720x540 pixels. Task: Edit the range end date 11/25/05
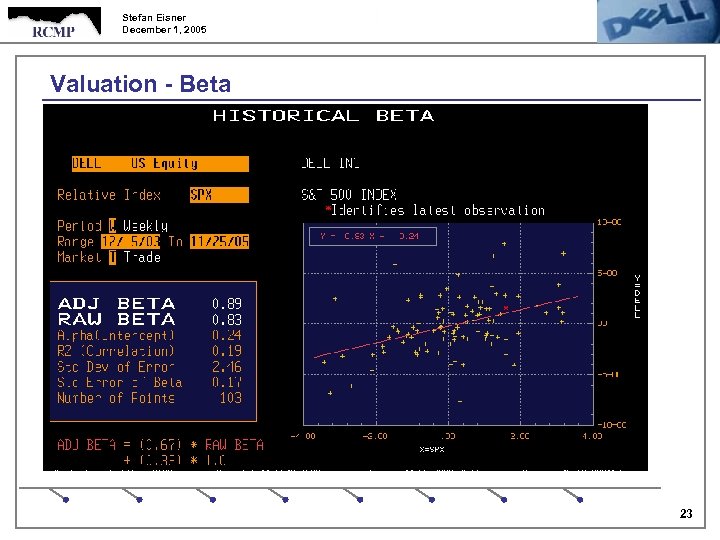(x=219, y=242)
